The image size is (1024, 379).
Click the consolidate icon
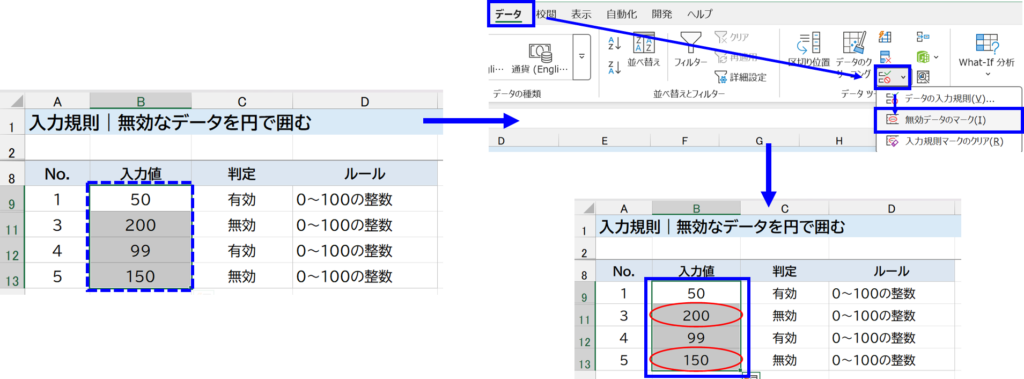click(923, 37)
